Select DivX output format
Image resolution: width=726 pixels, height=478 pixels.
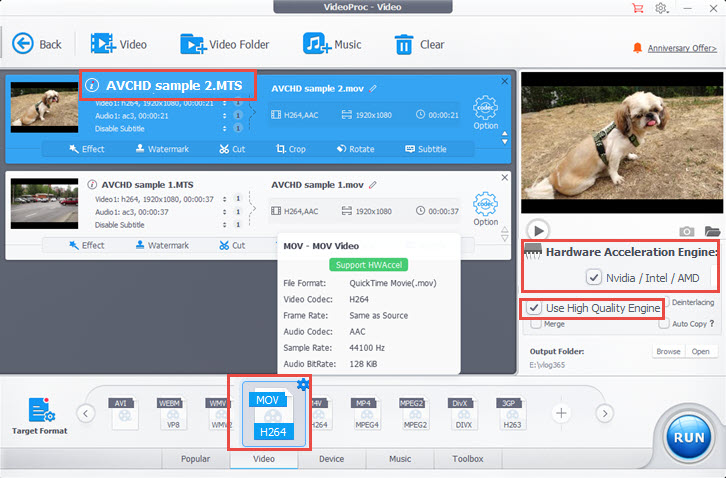[463, 413]
